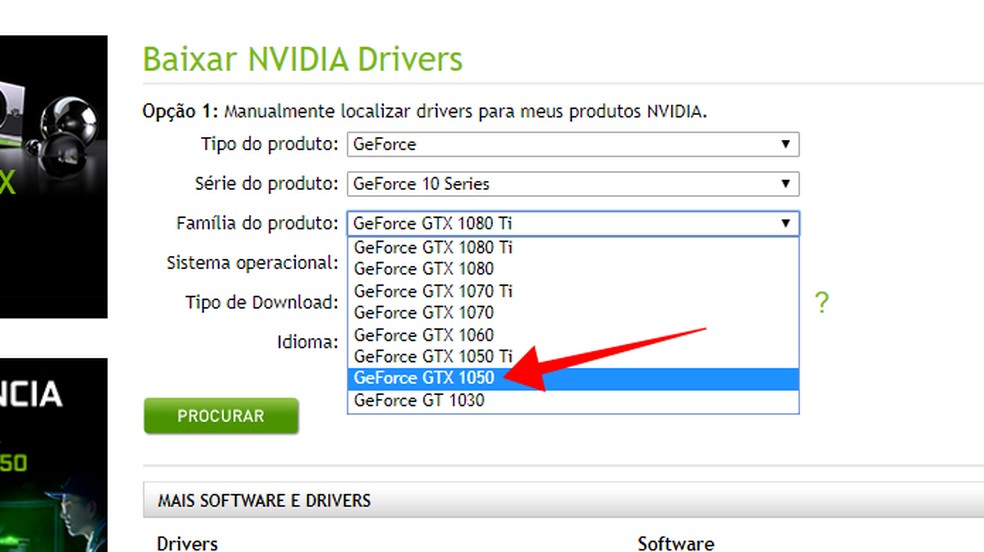The image size is (984, 552).
Task: Choose GeForce GTX 1080 from the list
Action: tap(423, 269)
